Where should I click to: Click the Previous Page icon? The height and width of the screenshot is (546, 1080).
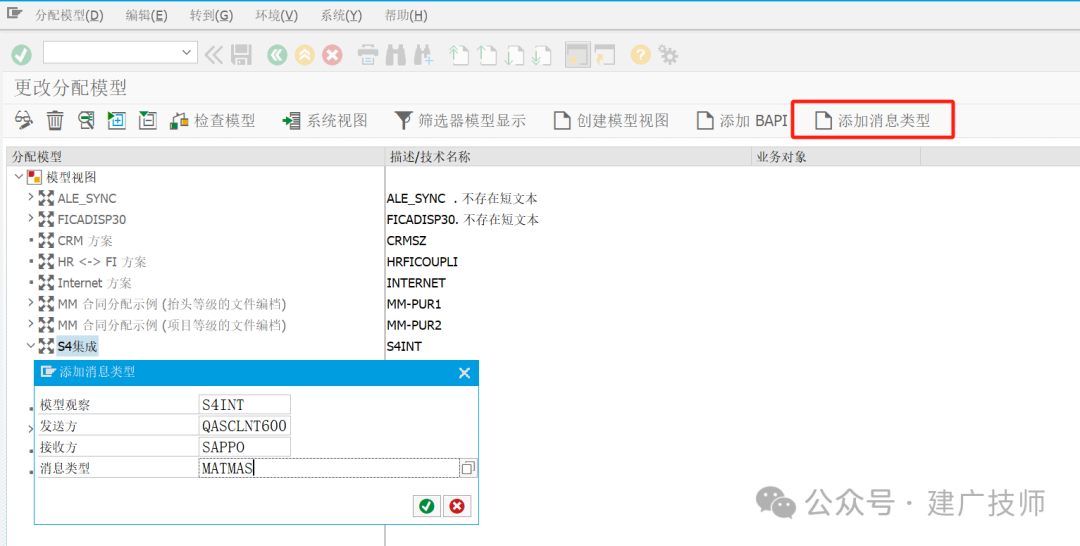point(487,54)
